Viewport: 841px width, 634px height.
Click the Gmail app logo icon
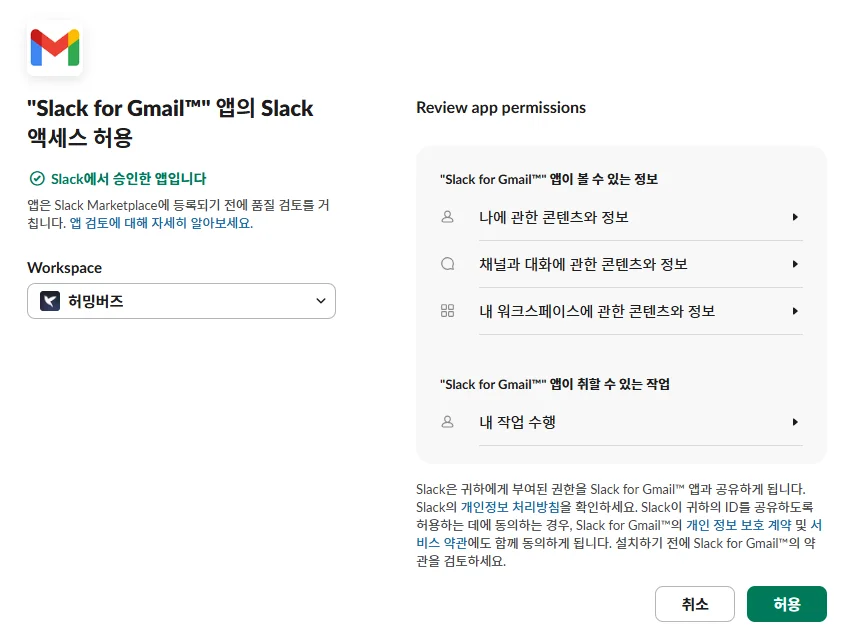pos(55,47)
